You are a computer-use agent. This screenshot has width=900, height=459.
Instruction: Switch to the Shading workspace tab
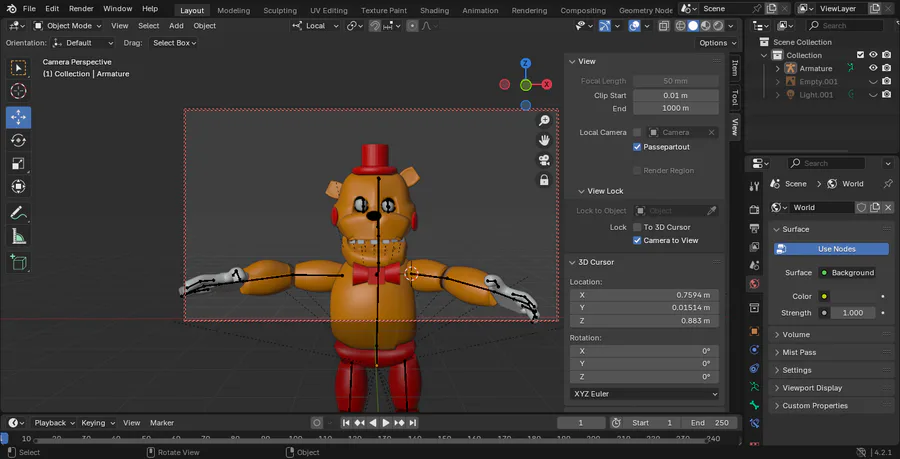(434, 10)
